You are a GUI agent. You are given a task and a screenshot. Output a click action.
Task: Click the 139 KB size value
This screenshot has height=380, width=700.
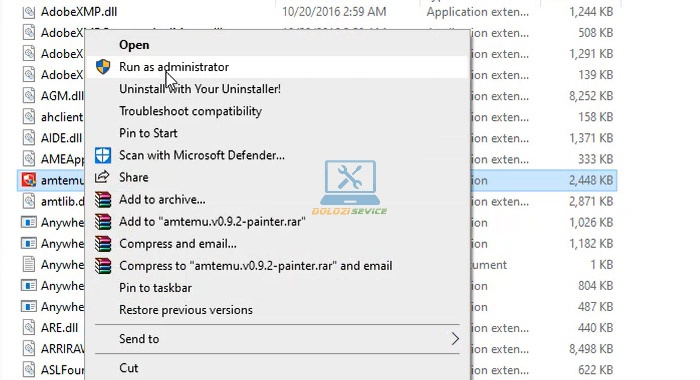(596, 75)
